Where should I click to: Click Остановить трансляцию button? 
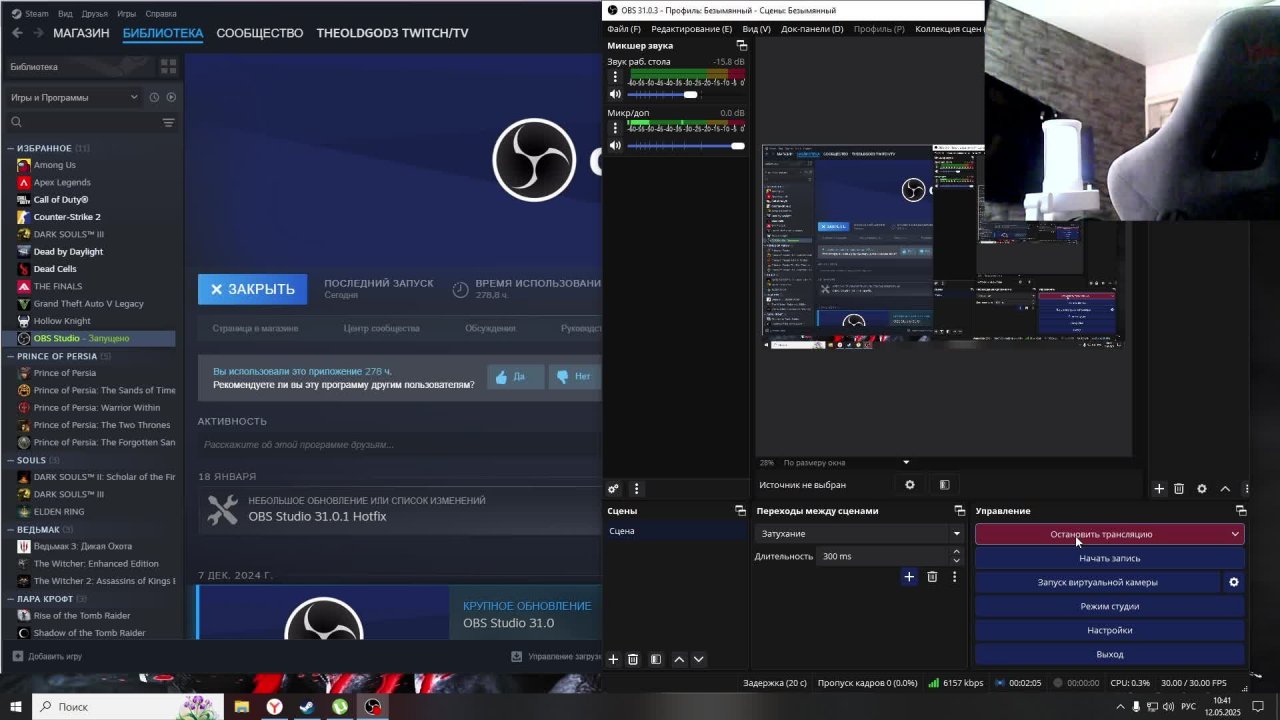pyautogui.click(x=1101, y=534)
